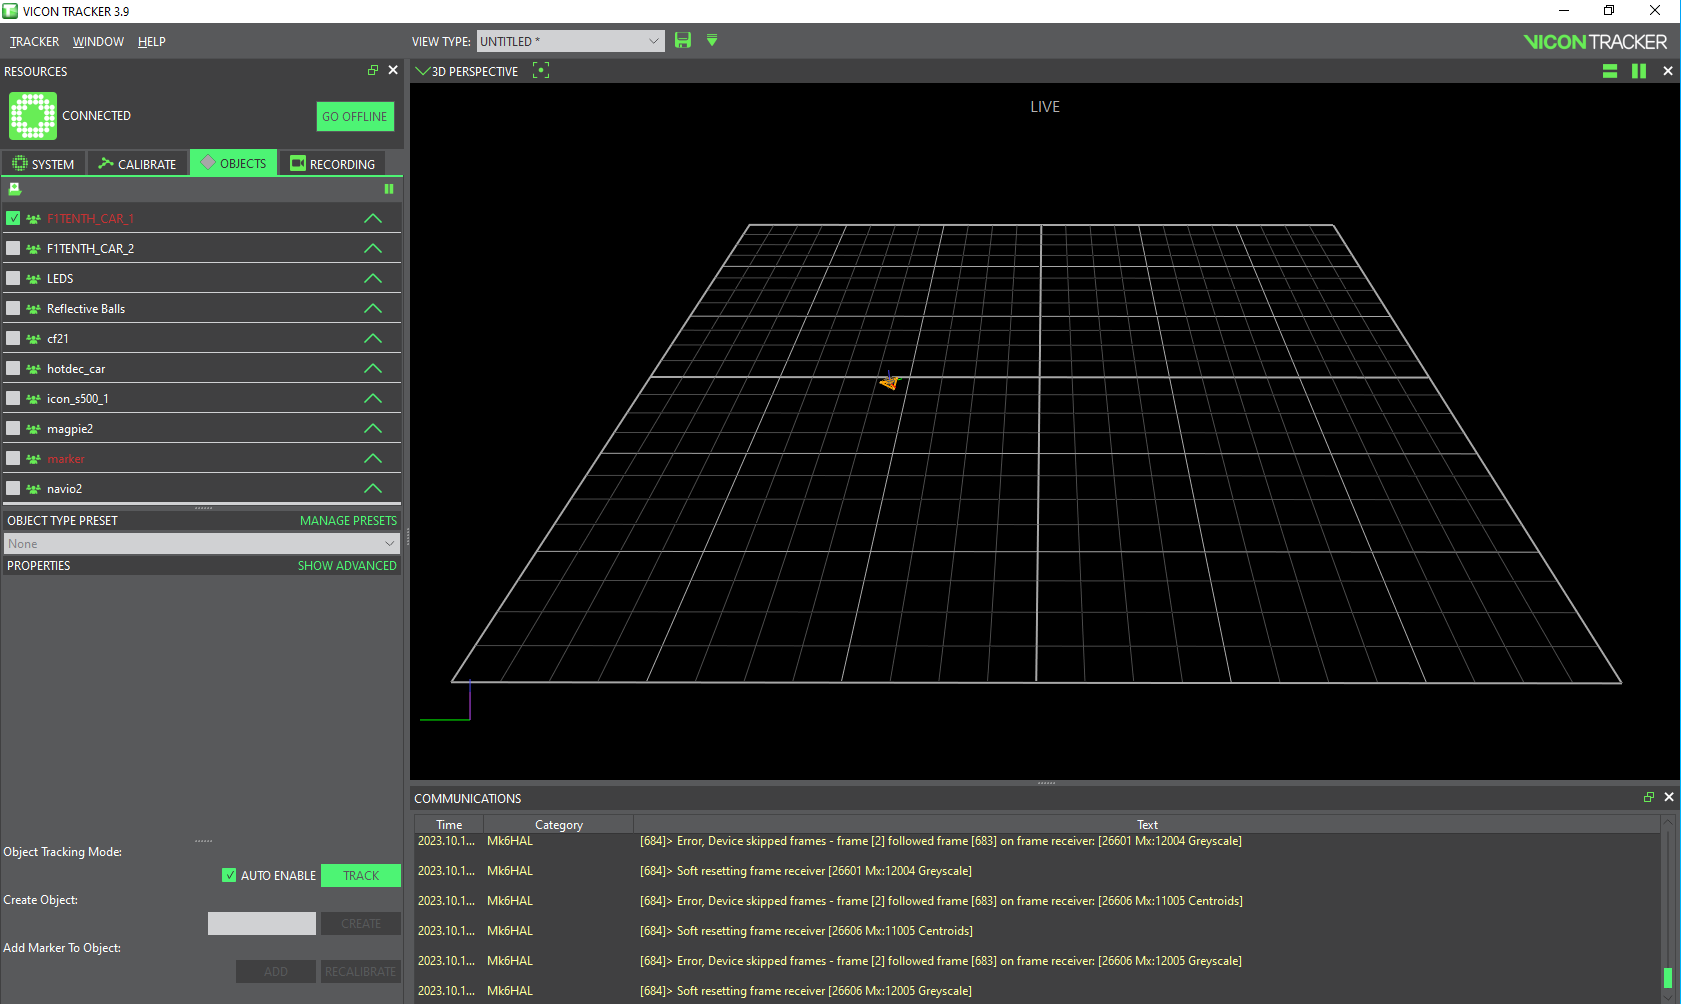Click the save view type icon
This screenshot has width=1681, height=1004.
pos(683,40)
